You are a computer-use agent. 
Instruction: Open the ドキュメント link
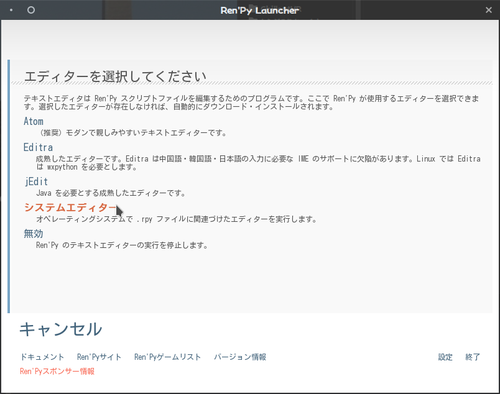click(x=42, y=357)
